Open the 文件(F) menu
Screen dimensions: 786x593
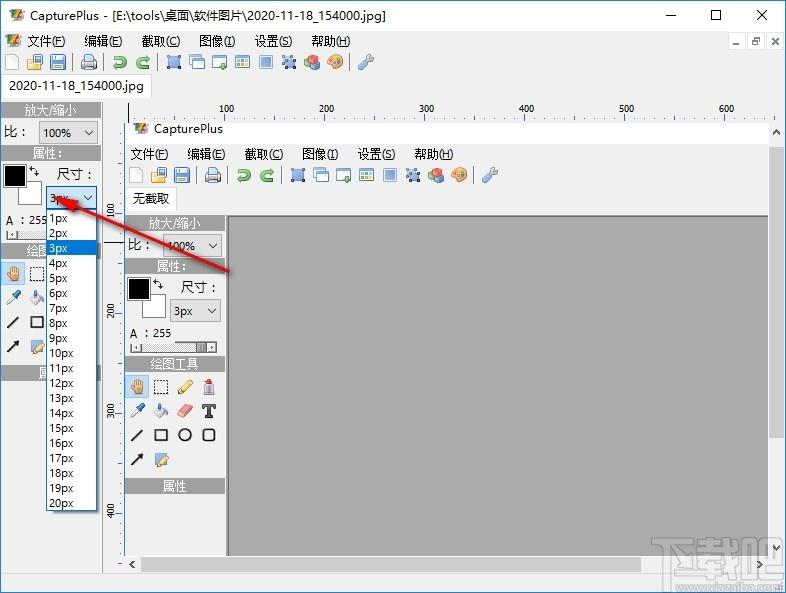[x=46, y=41]
